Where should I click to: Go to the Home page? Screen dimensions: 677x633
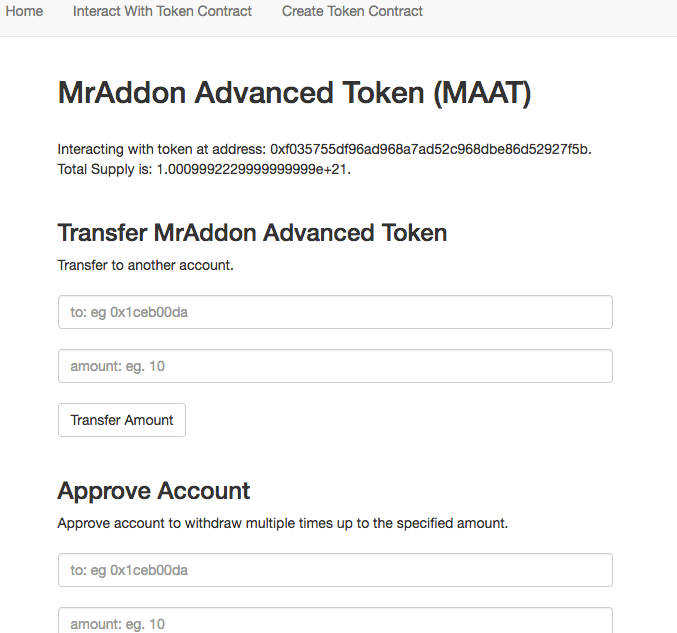[x=24, y=12]
